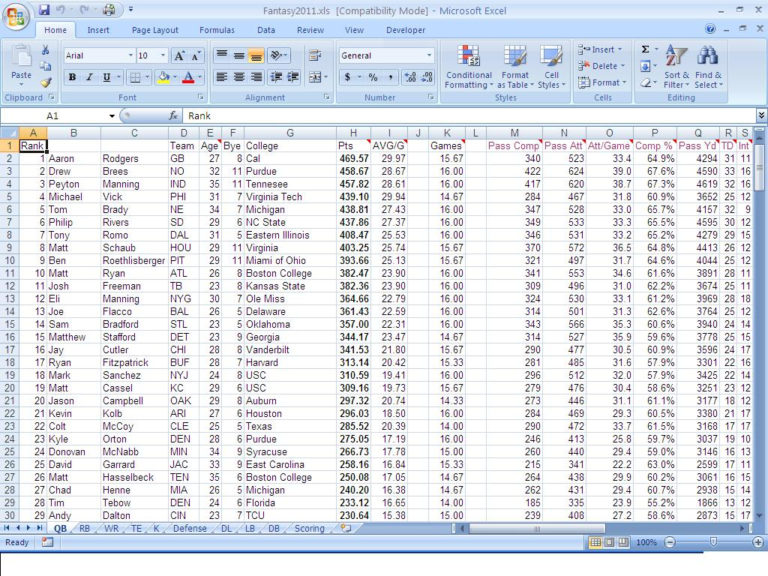Toggle Italic formatting
768x576 pixels.
click(90, 77)
